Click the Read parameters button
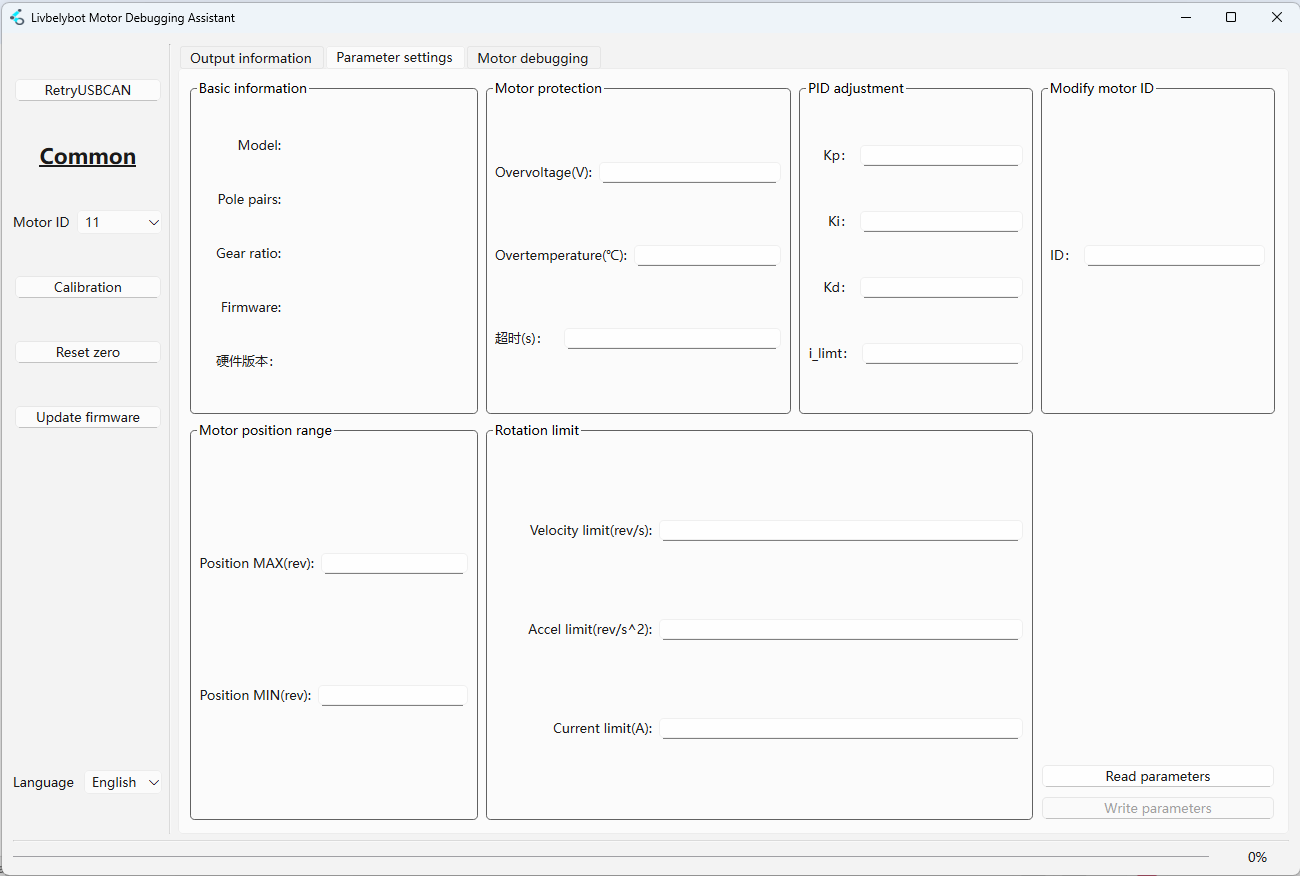 click(1157, 776)
